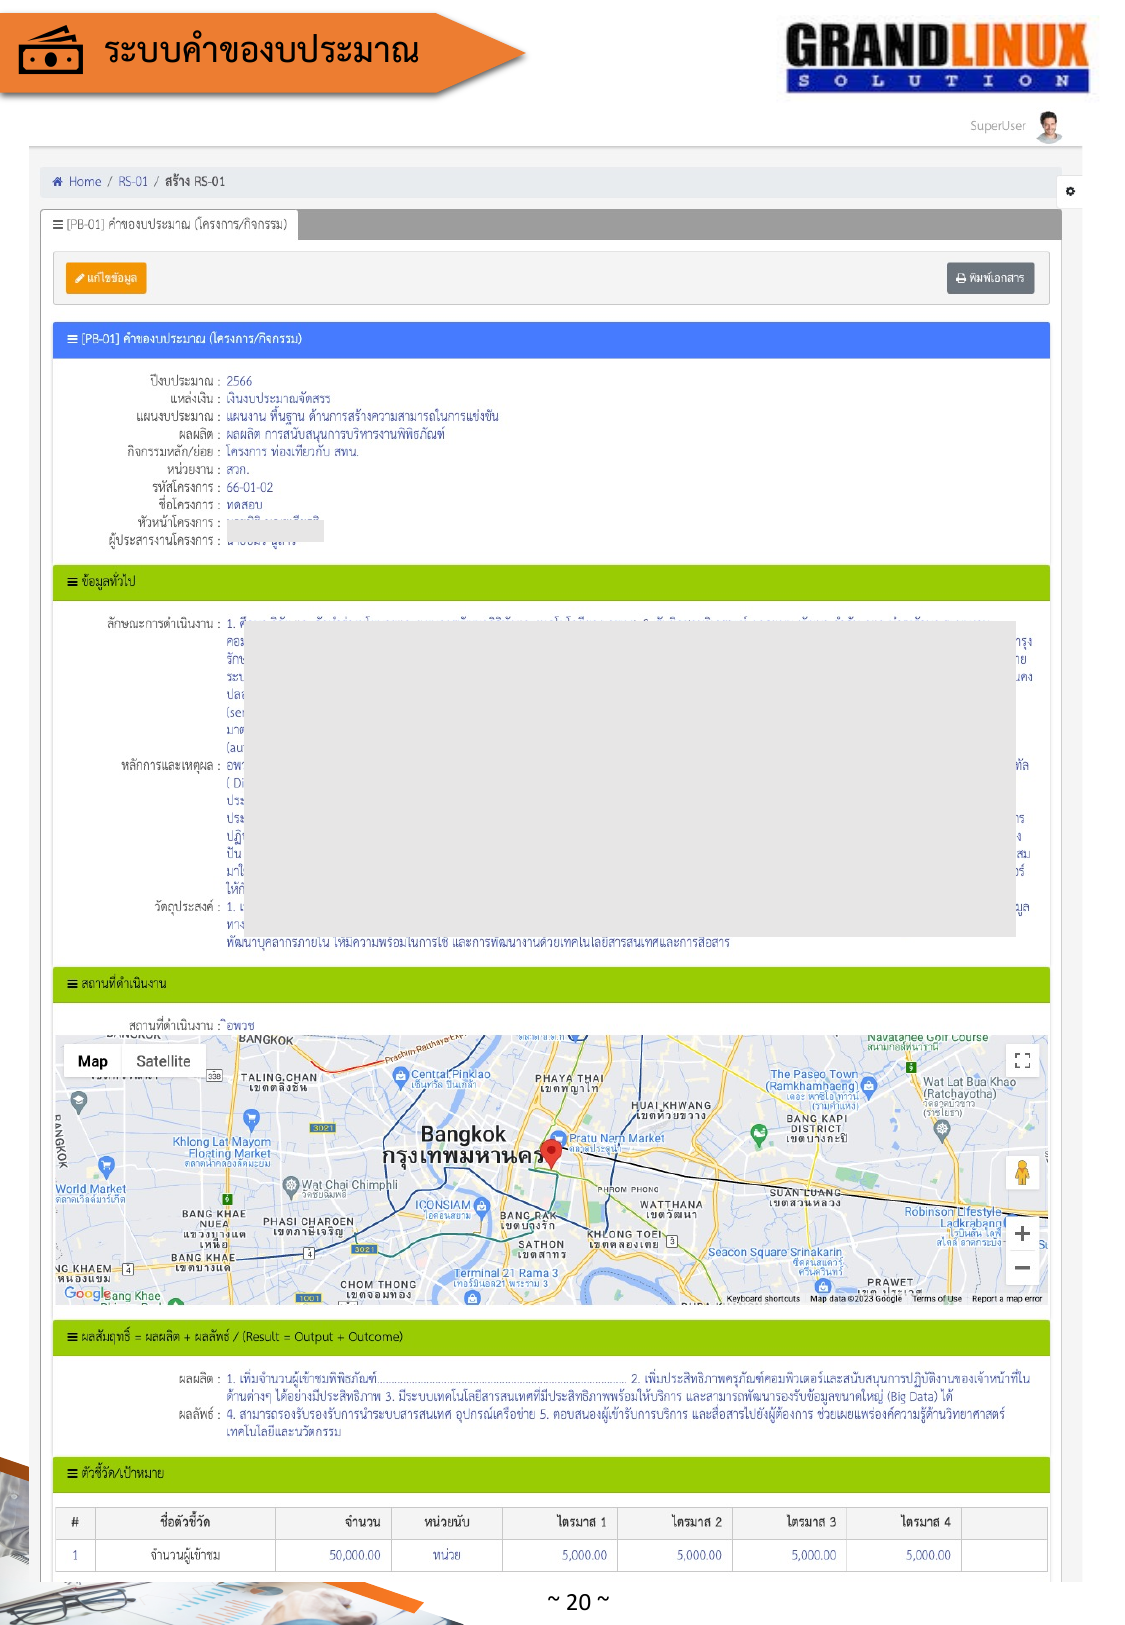Switch map to Satellite view
The image size is (1125, 1625).
coord(163,1061)
